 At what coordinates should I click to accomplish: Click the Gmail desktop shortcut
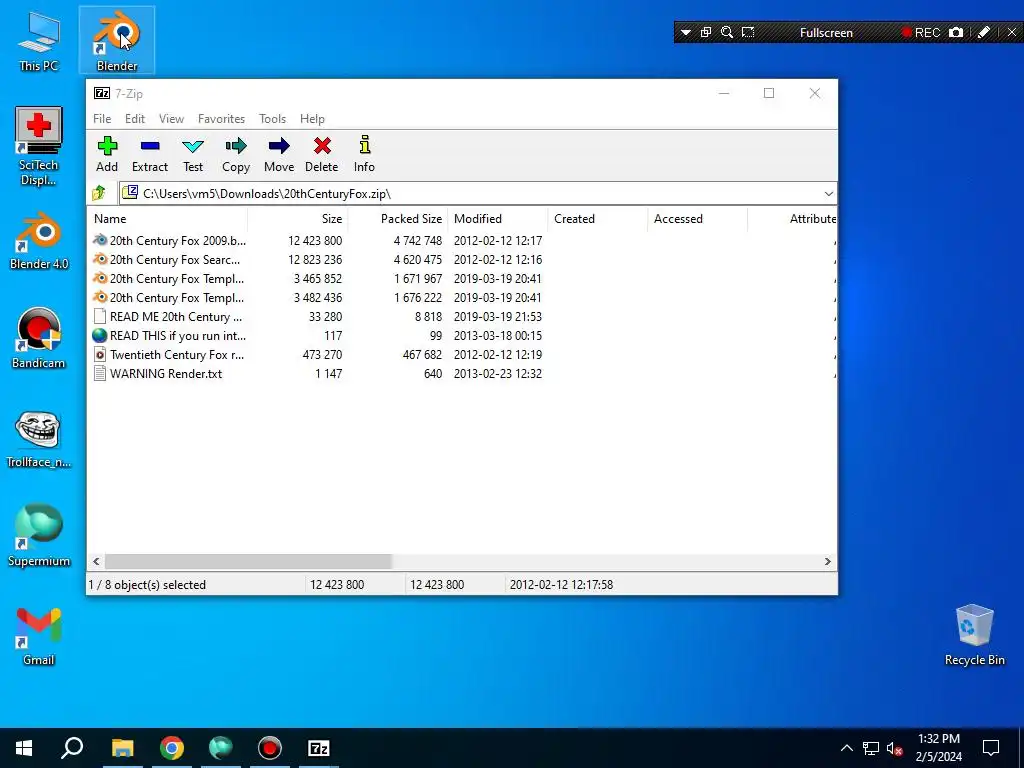point(39,636)
